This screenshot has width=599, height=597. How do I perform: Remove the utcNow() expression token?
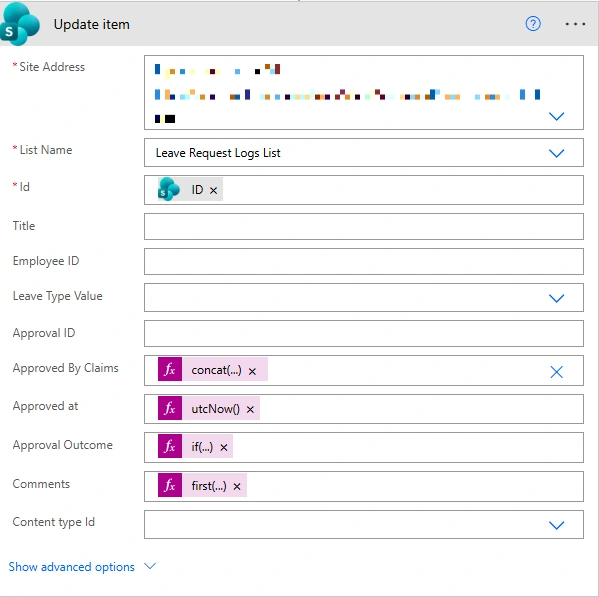[250, 409]
